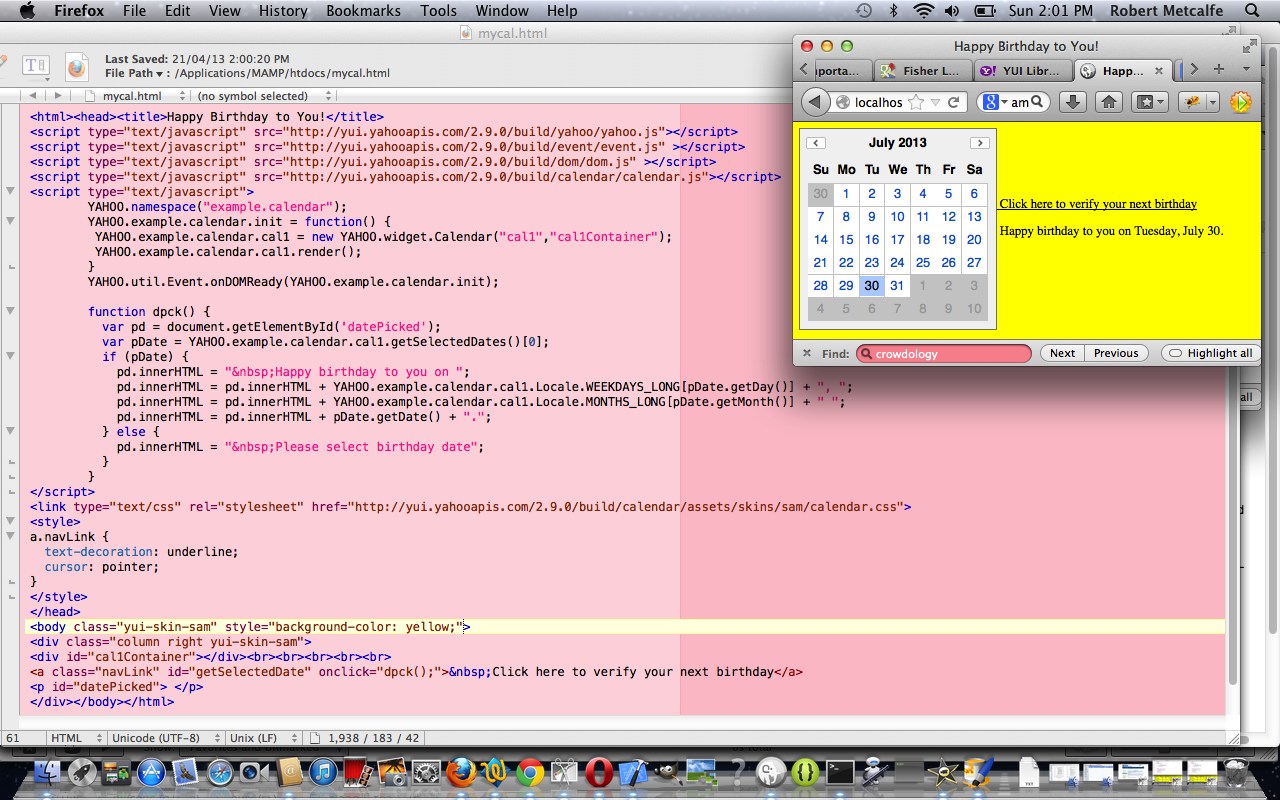This screenshot has width=1280, height=800.
Task: Open Spotlight search in menu bar
Action: click(x=1252, y=11)
